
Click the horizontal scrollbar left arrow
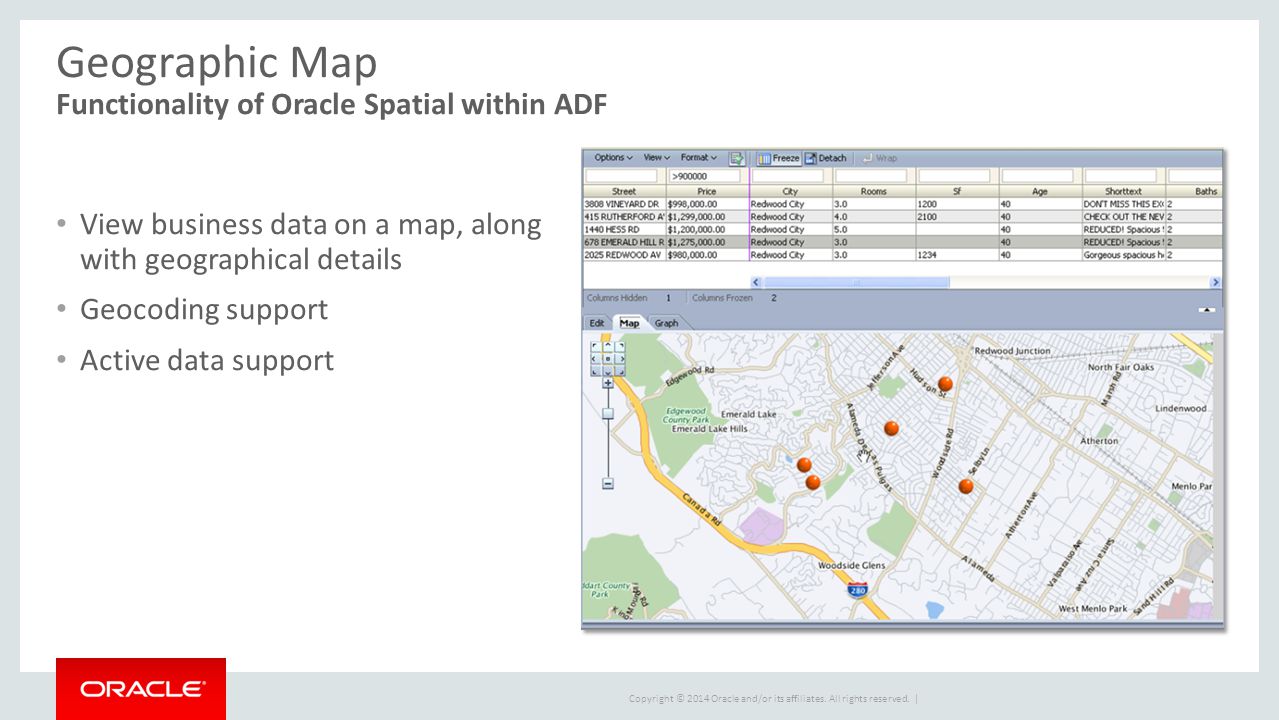(x=755, y=283)
